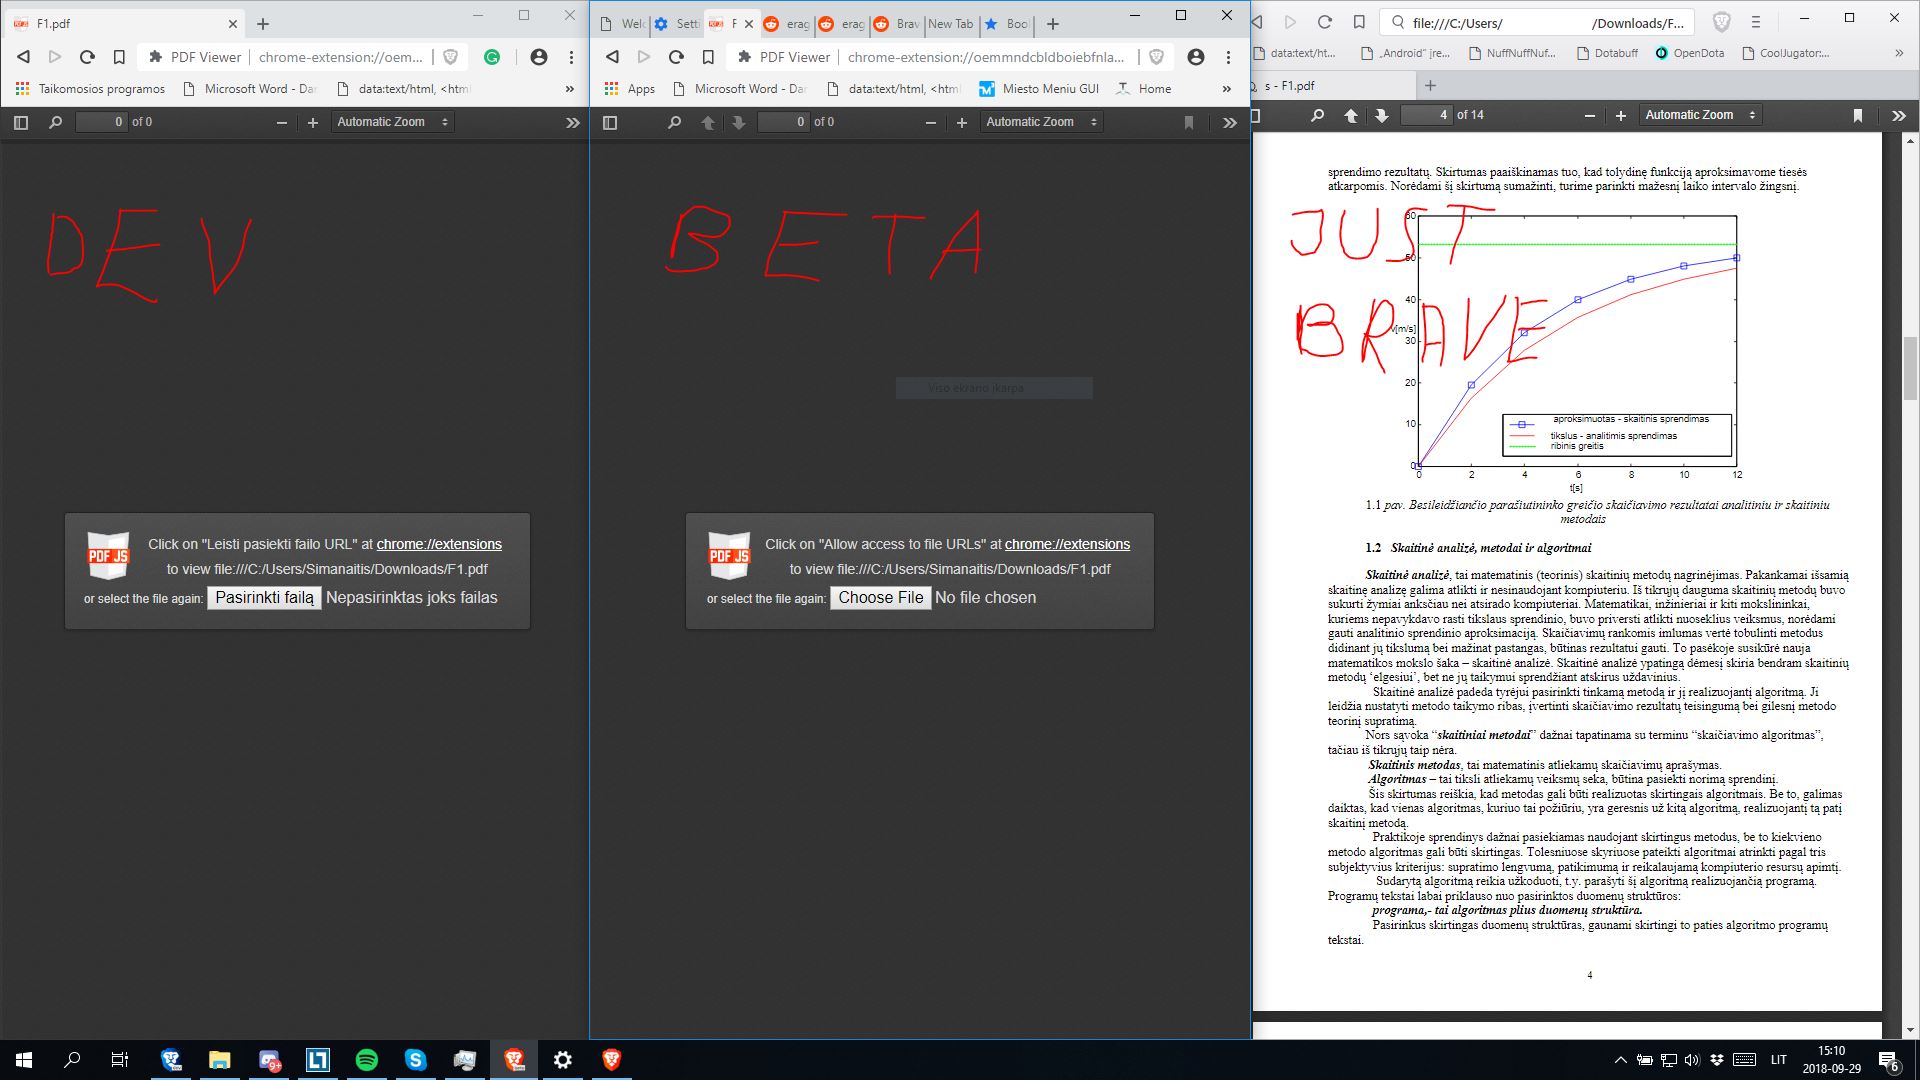
Task: Click profile avatar icon in BETA window toolbar
Action: tap(1195, 57)
